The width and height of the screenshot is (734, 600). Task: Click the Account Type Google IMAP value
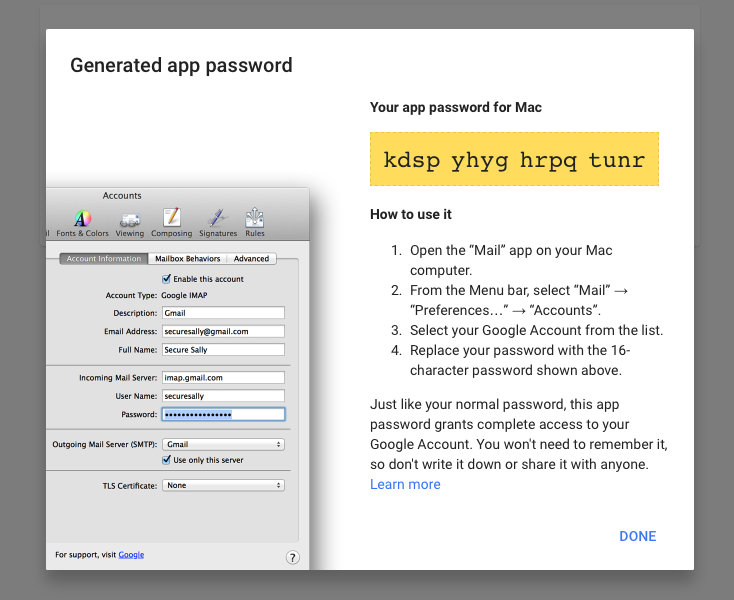click(184, 295)
